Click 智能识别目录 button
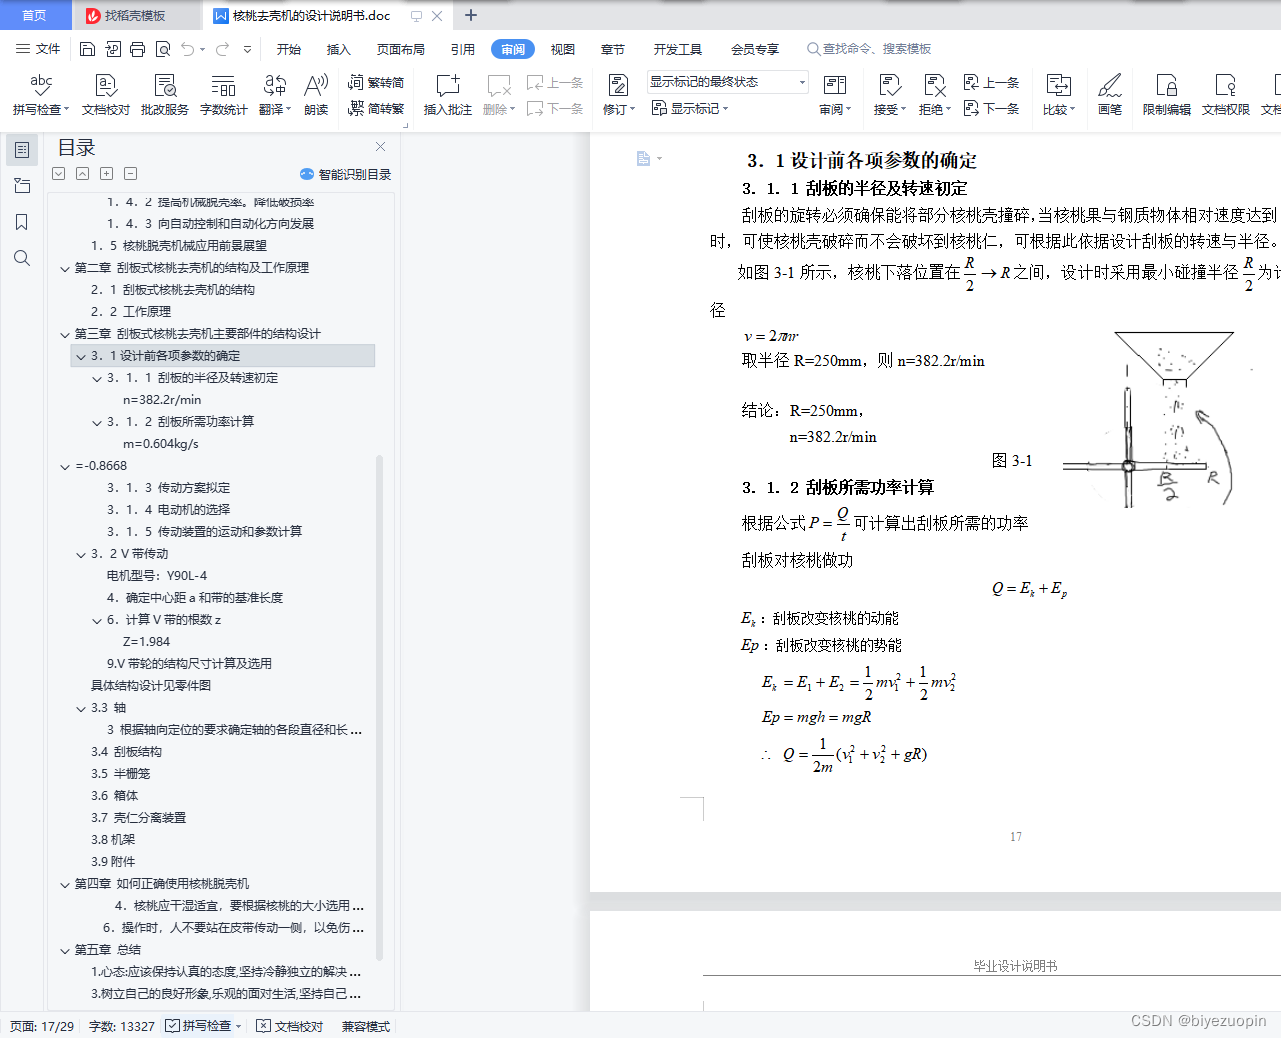This screenshot has height=1038, width=1281. coord(346,174)
